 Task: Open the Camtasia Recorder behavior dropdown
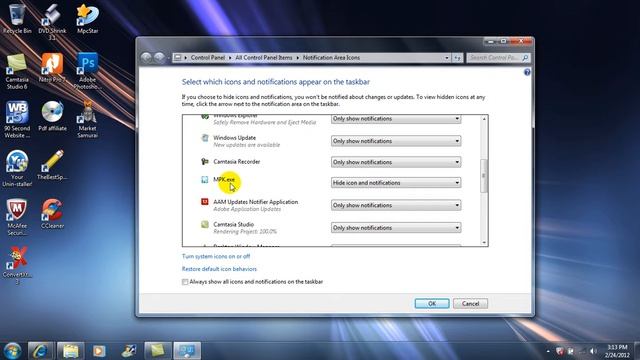pos(396,162)
